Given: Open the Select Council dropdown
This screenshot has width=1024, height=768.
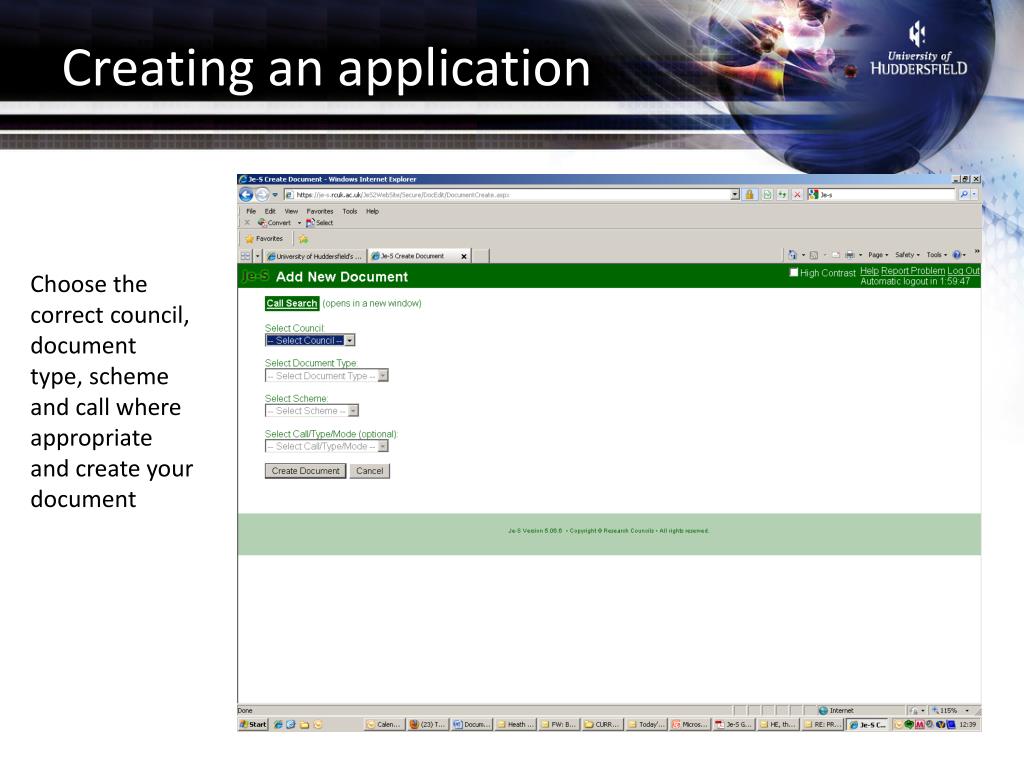Looking at the screenshot, I should tap(310, 340).
